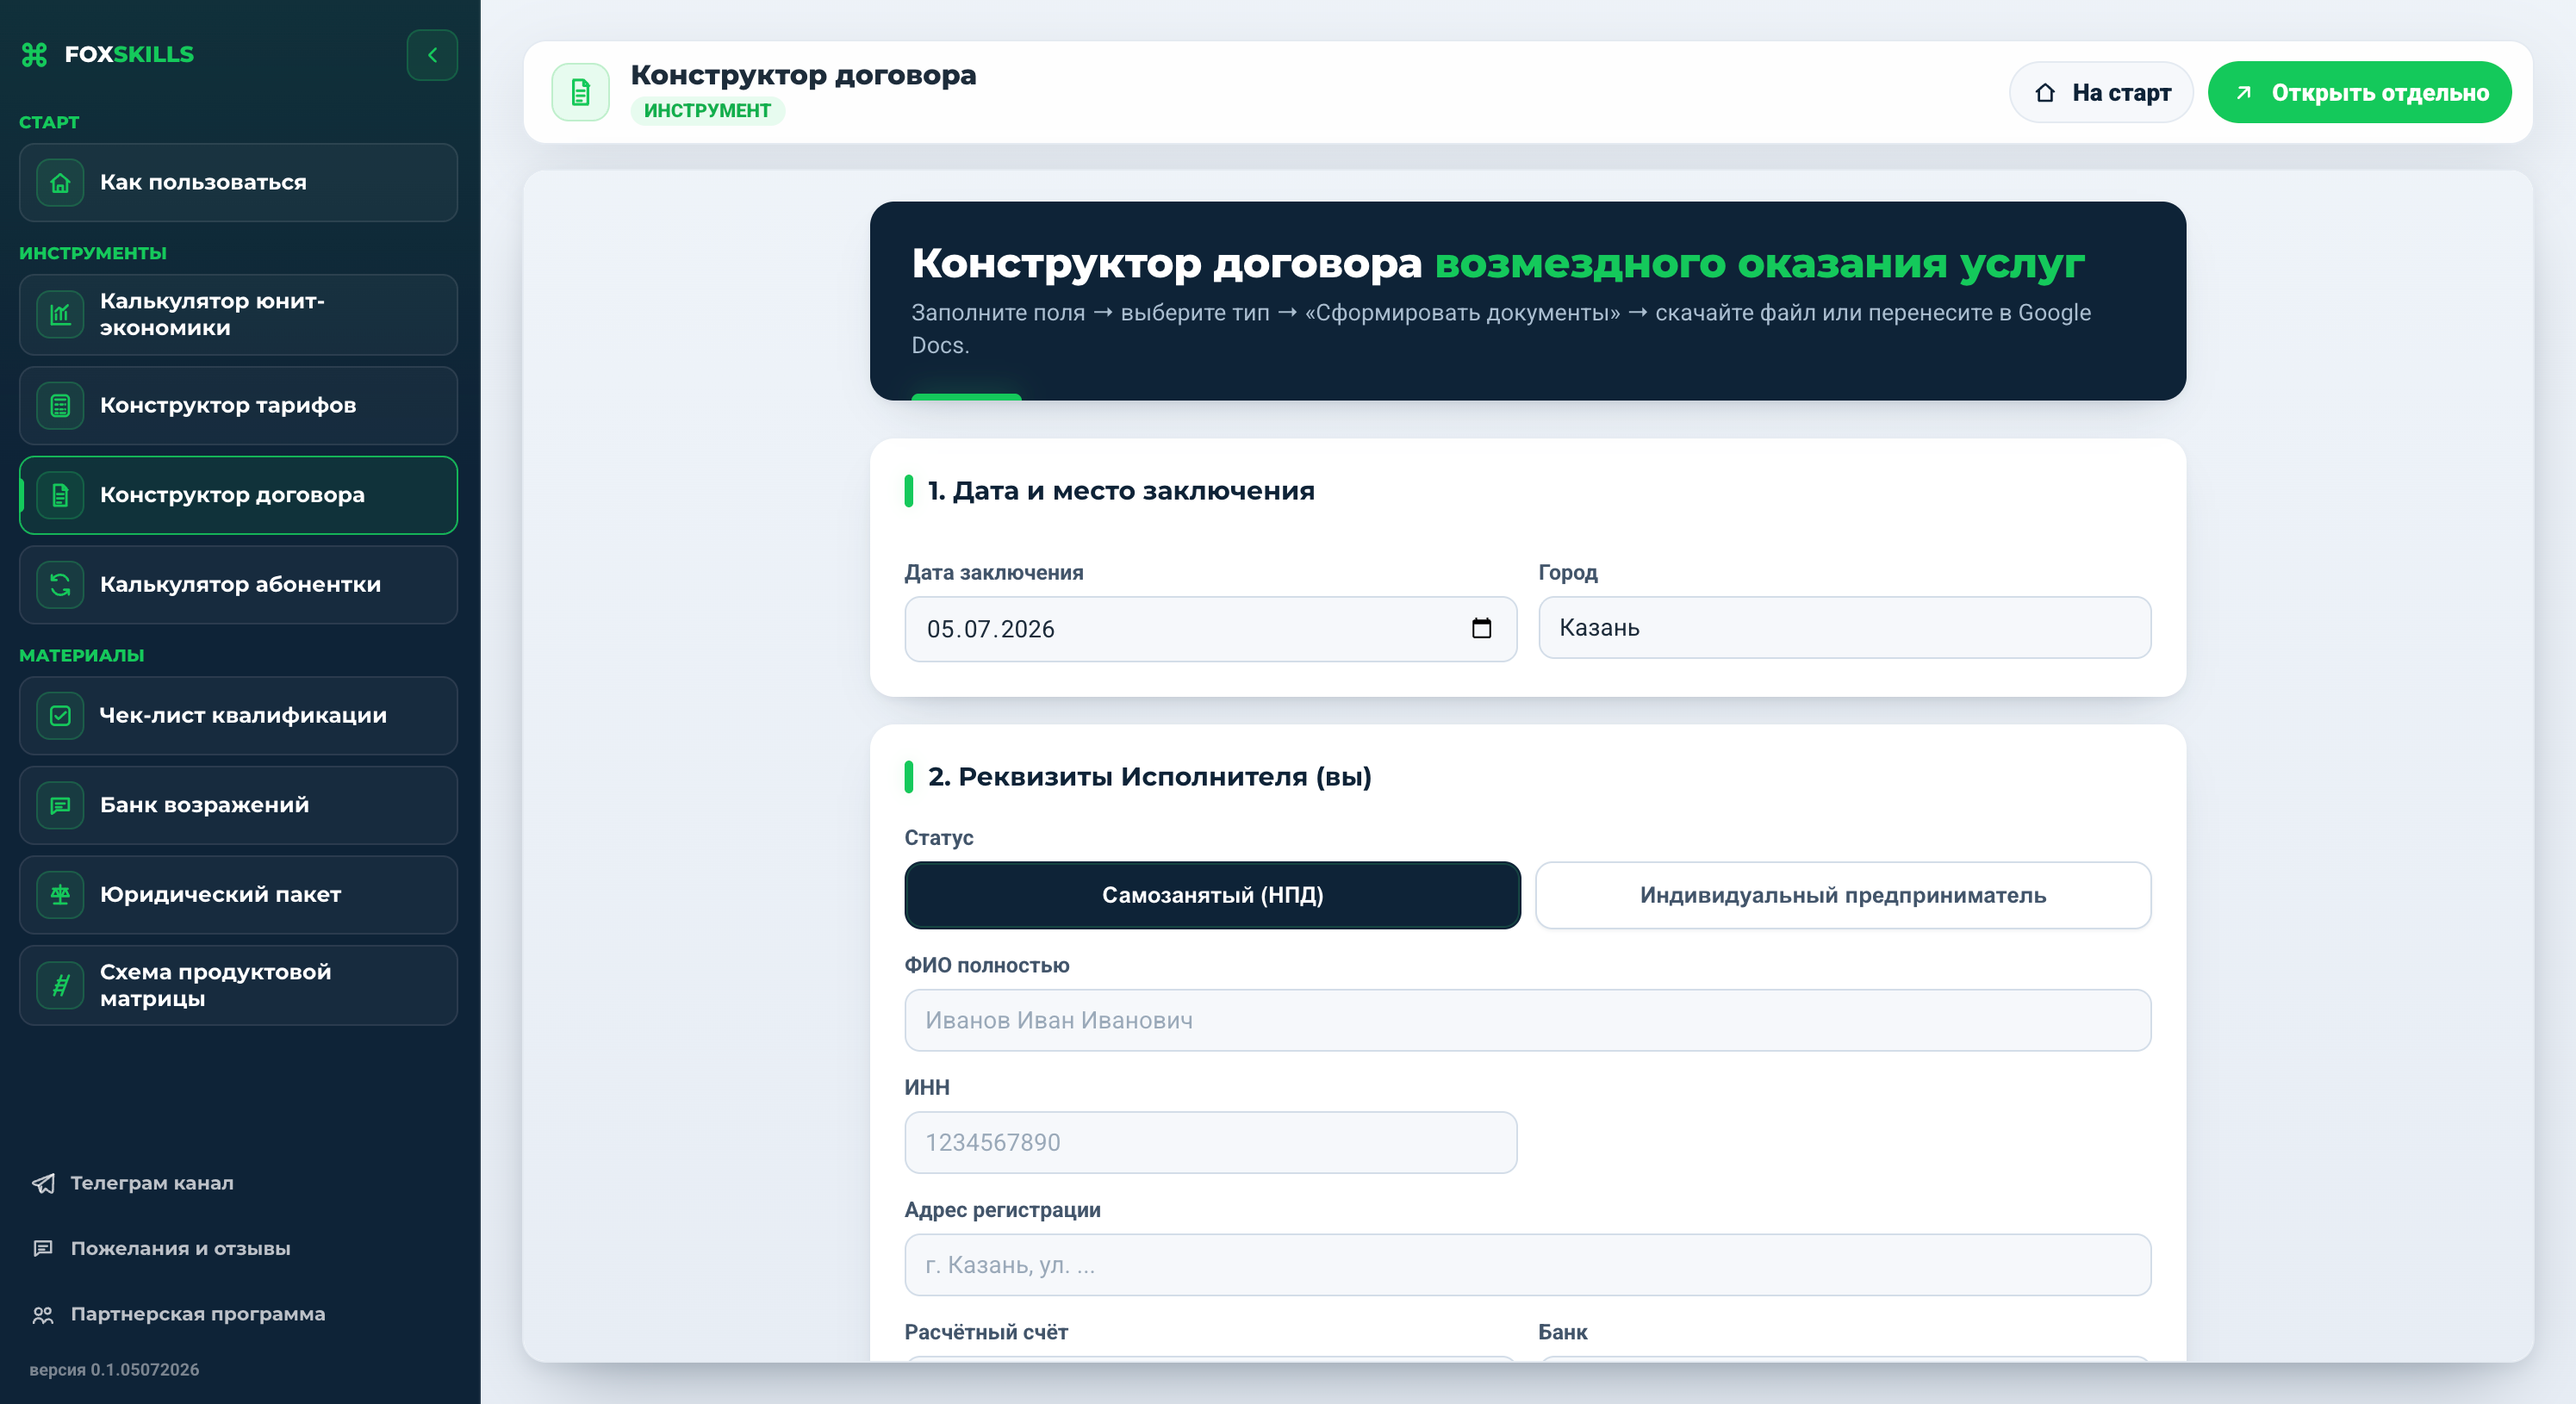Click the refresh icon for Калькулятор абонентки
Screen dimensions: 2576x1404
tap(60, 584)
